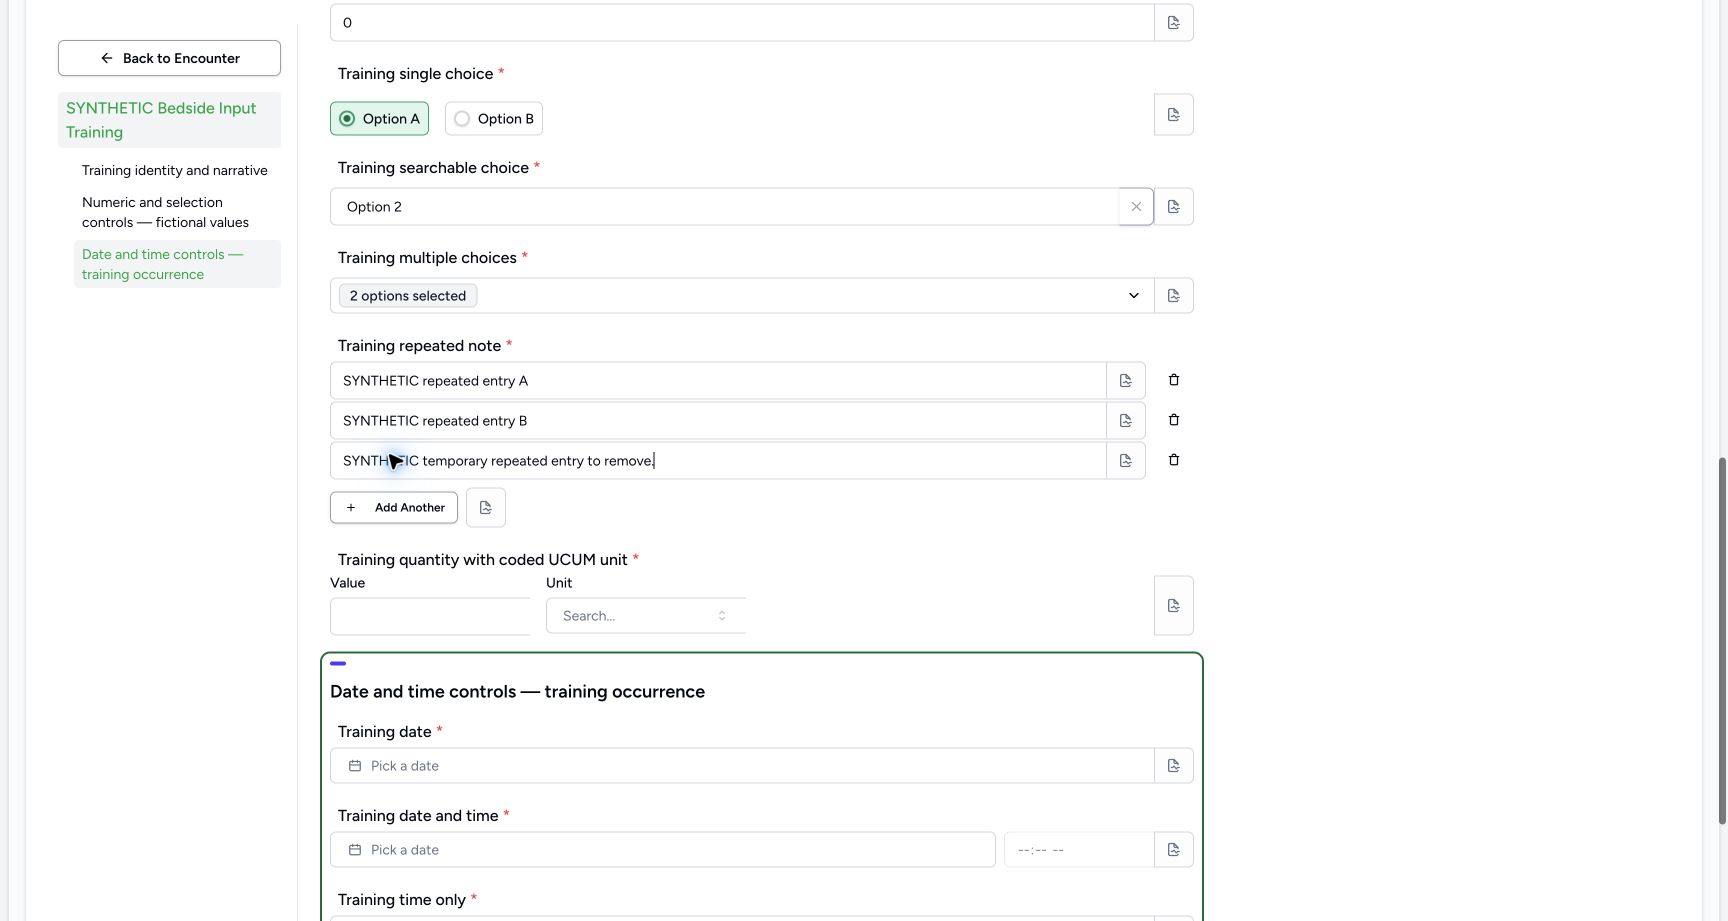Remove the temporary repeated entry via trash icon
Screen dimensions: 1728x921
pyautogui.click(x=1174, y=460)
